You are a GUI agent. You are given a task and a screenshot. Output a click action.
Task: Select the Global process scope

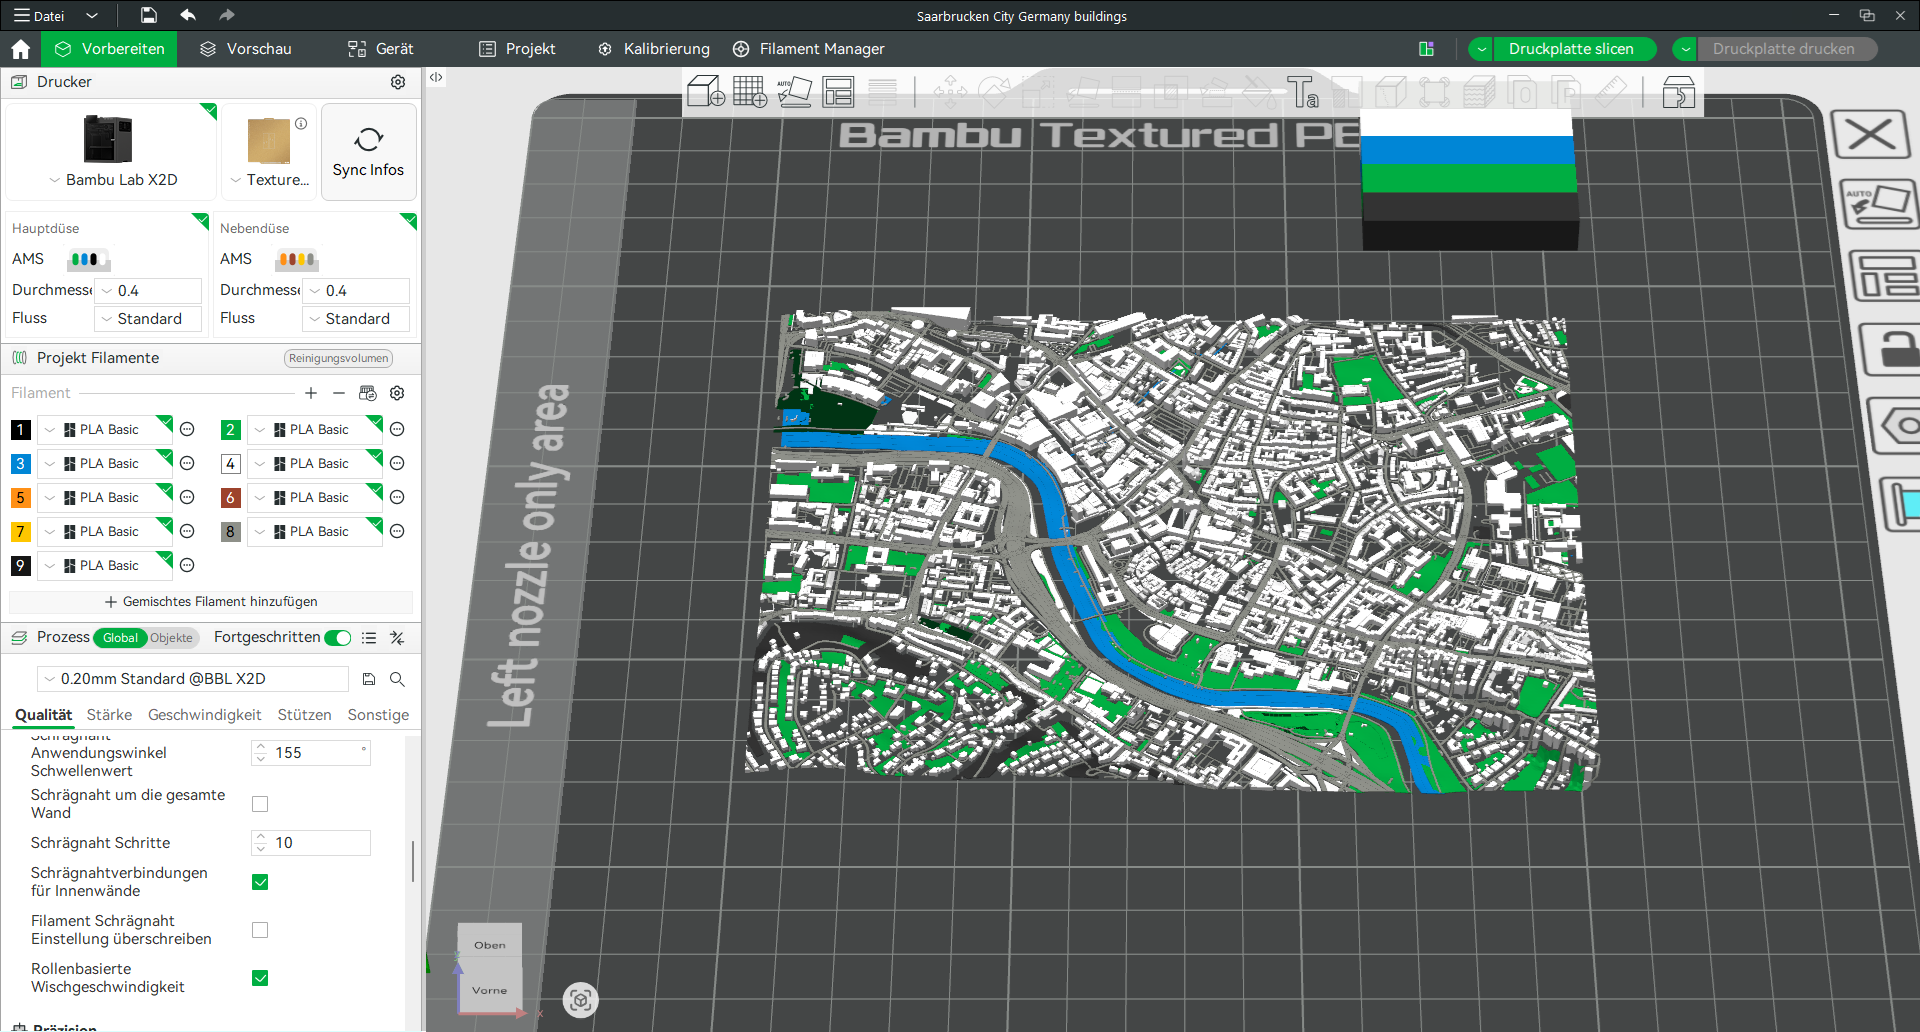click(x=120, y=638)
